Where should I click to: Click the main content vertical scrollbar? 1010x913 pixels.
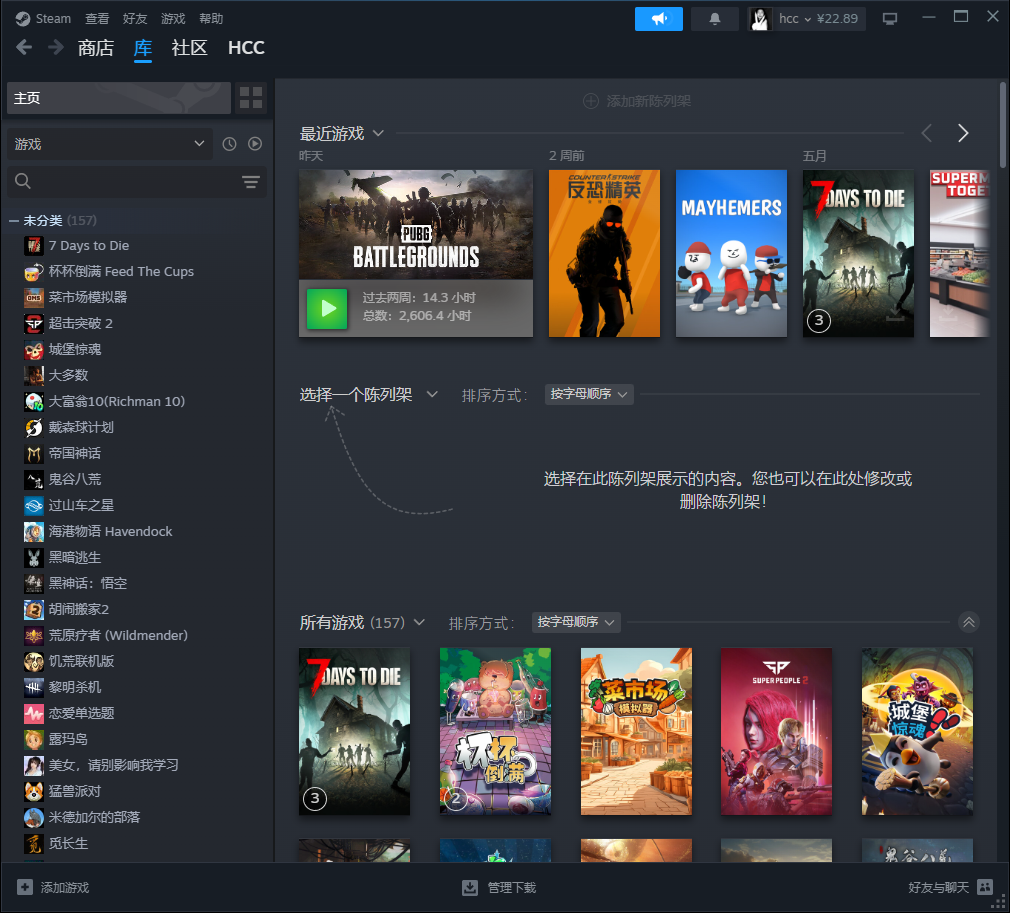[1002, 126]
